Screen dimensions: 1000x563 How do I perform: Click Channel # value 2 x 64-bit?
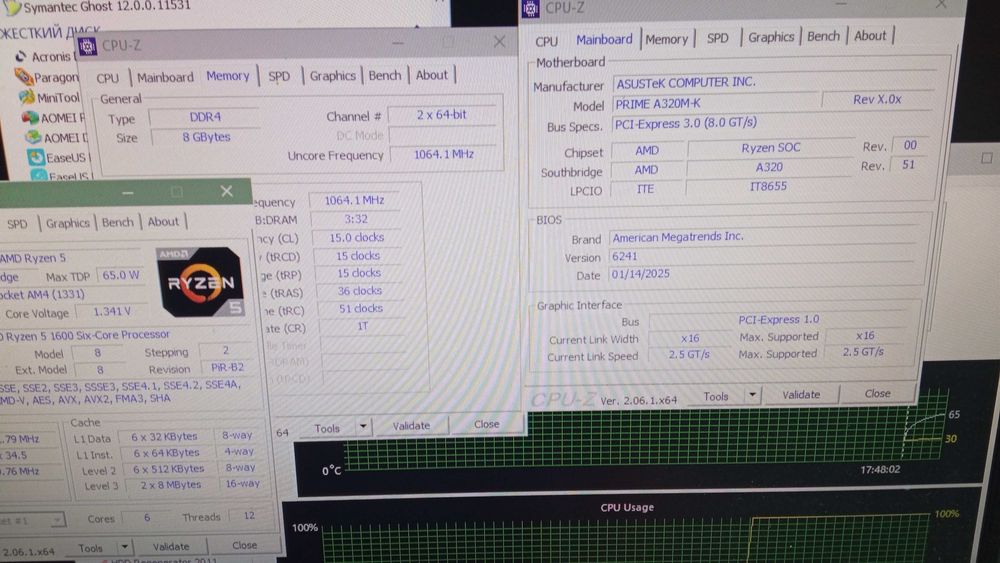click(441, 115)
